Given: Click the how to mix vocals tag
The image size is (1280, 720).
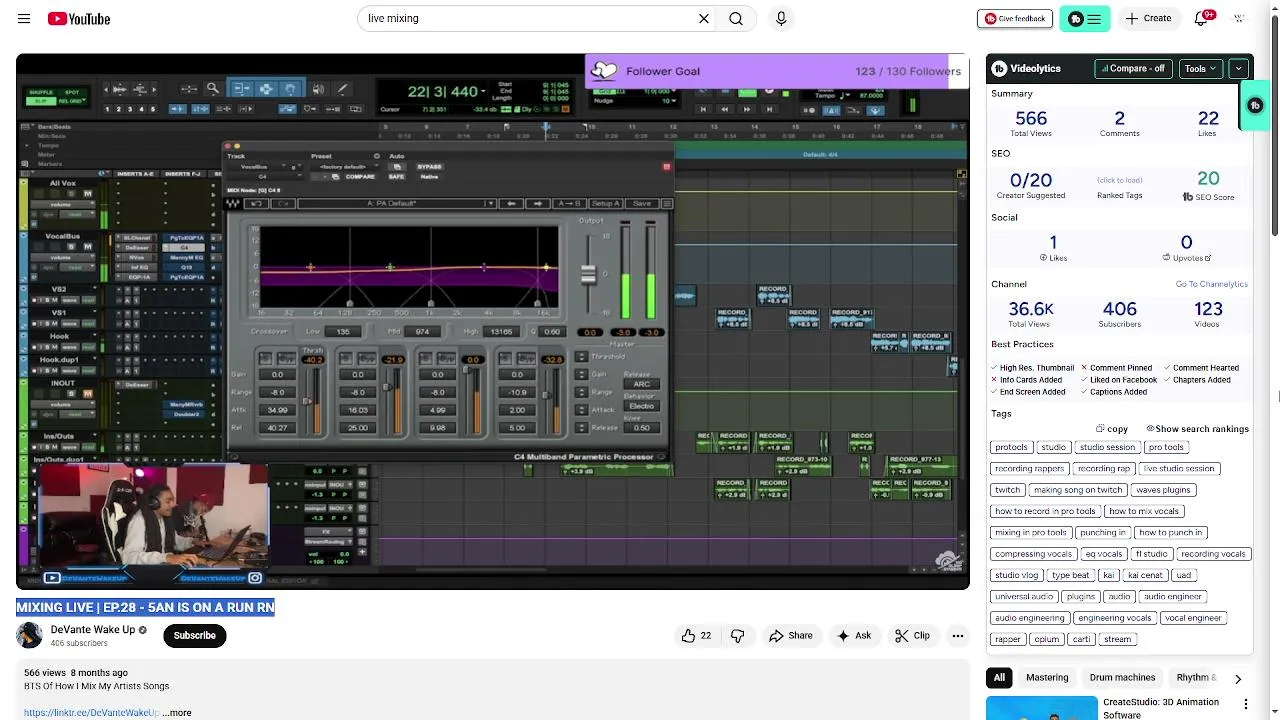Looking at the screenshot, I should pos(1144,511).
